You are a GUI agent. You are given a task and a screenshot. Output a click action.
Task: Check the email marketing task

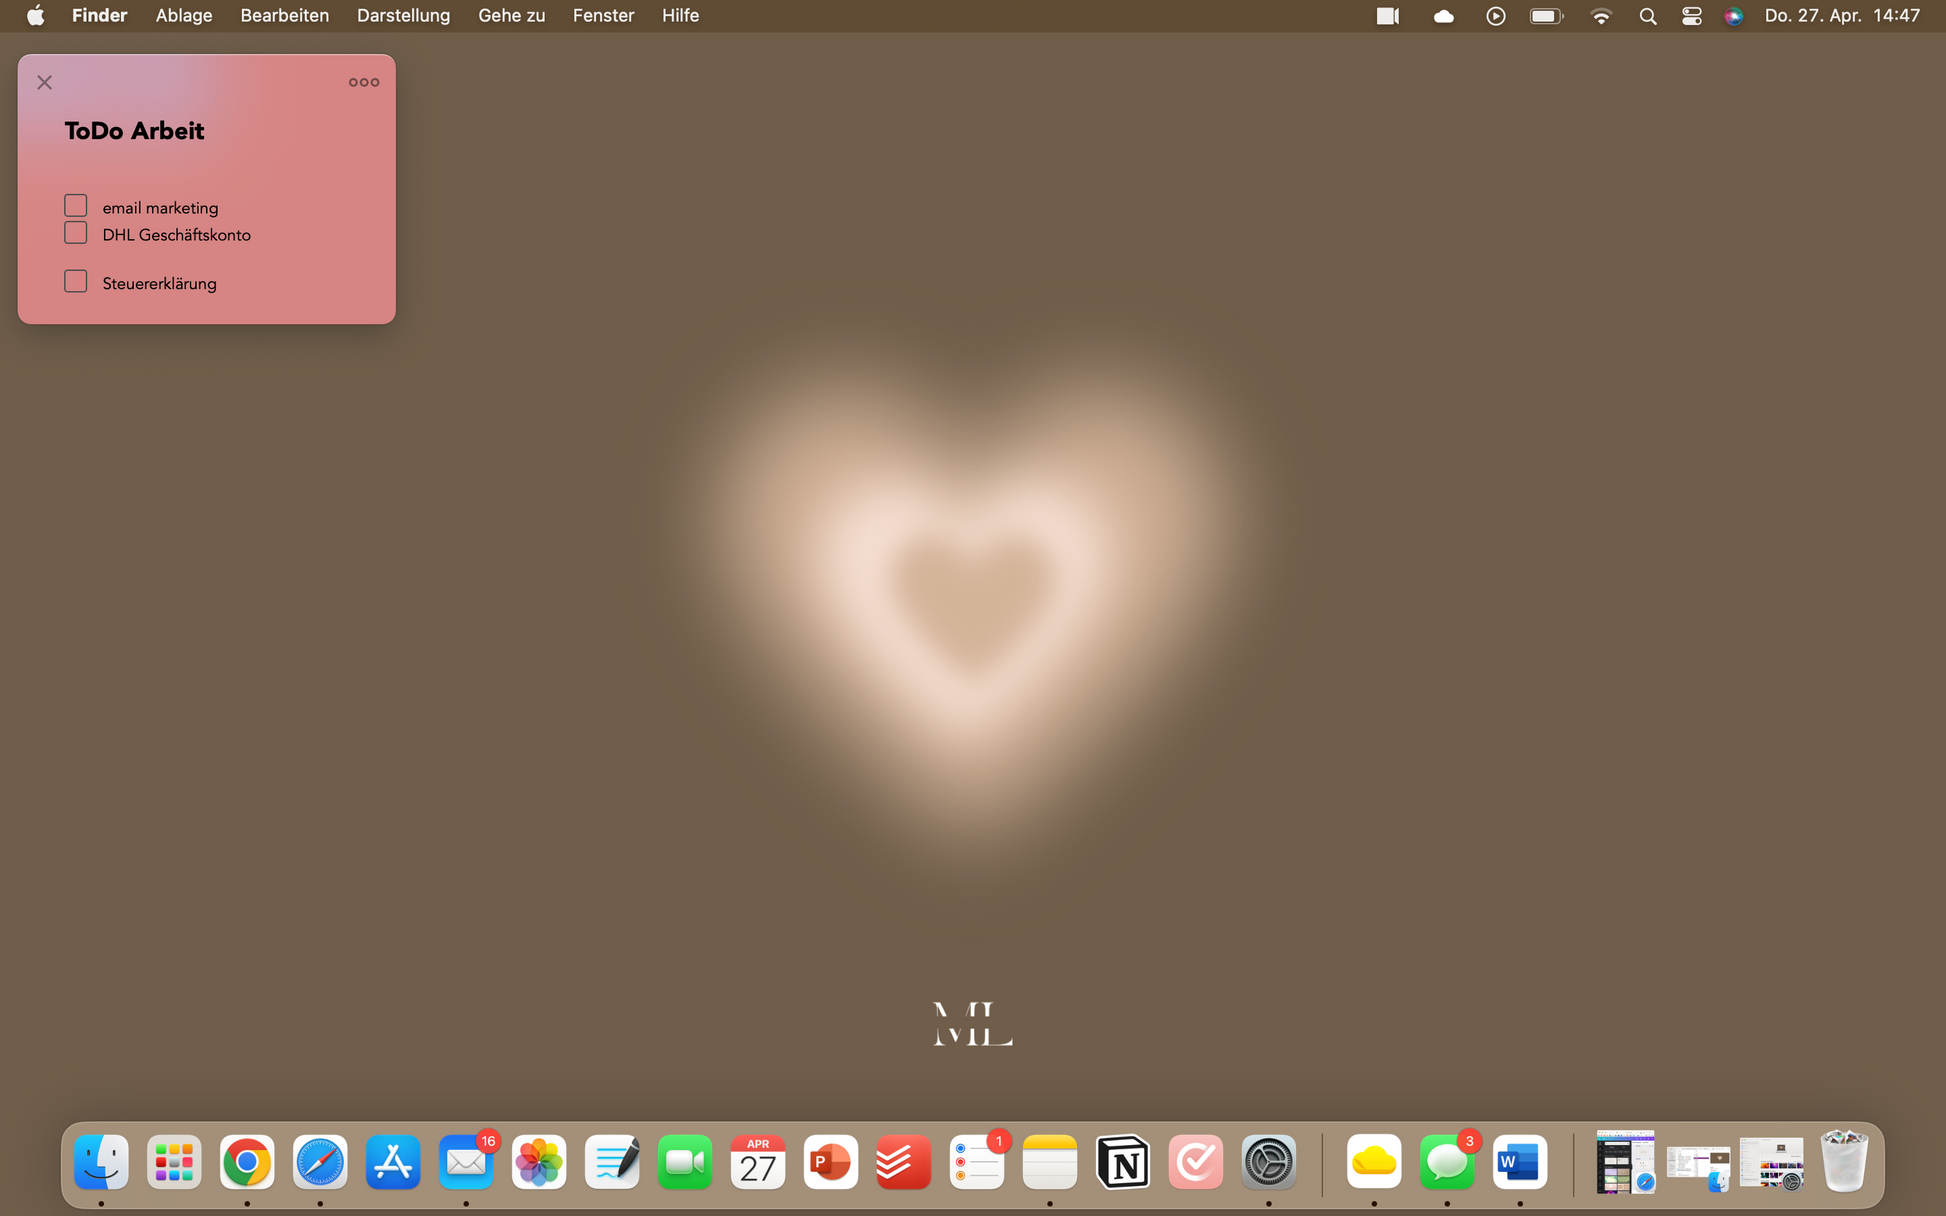tap(76, 206)
